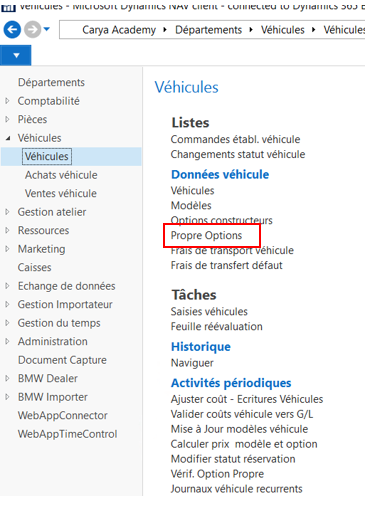Viewport: 377px width, 514px height.
Task: Open the Naviguer link
Action: pyautogui.click(x=192, y=363)
